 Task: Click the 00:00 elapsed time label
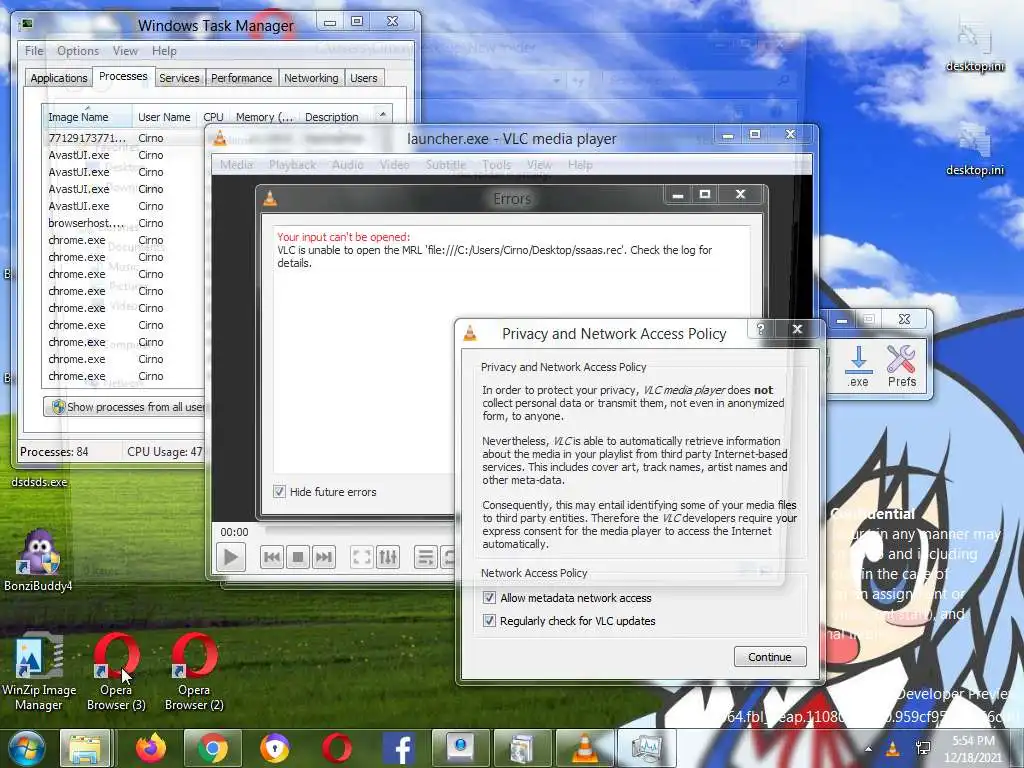(x=234, y=532)
